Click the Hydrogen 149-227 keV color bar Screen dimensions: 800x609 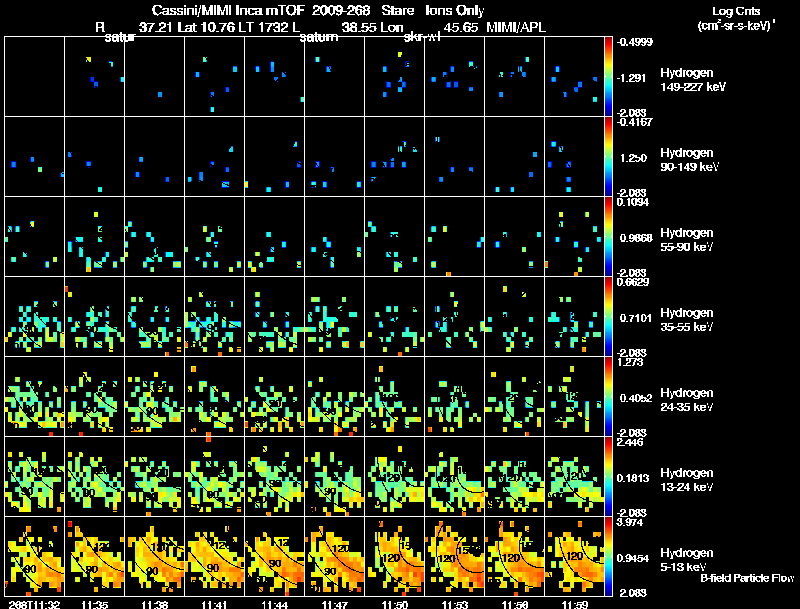[608, 77]
